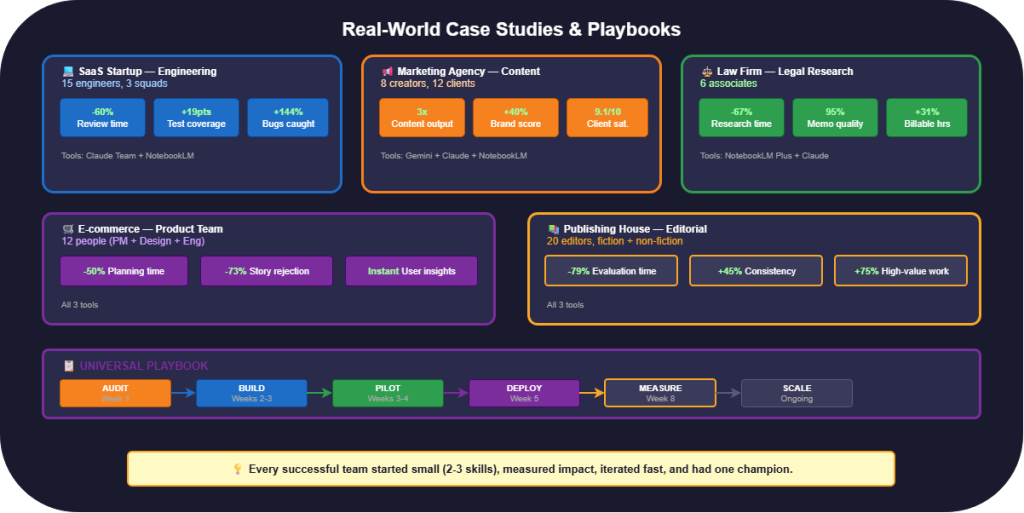Click the Real-World Case Studies & Playbooks title

511,29
